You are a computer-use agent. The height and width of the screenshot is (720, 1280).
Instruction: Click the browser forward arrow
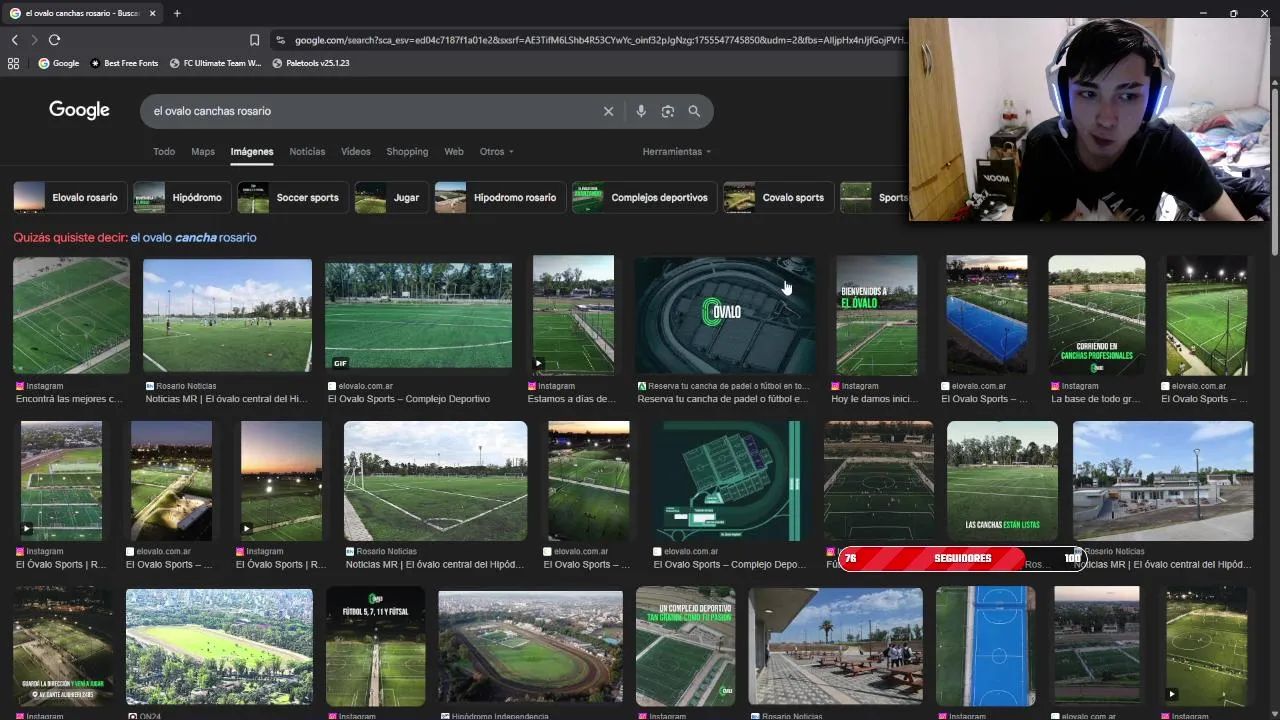pos(34,40)
